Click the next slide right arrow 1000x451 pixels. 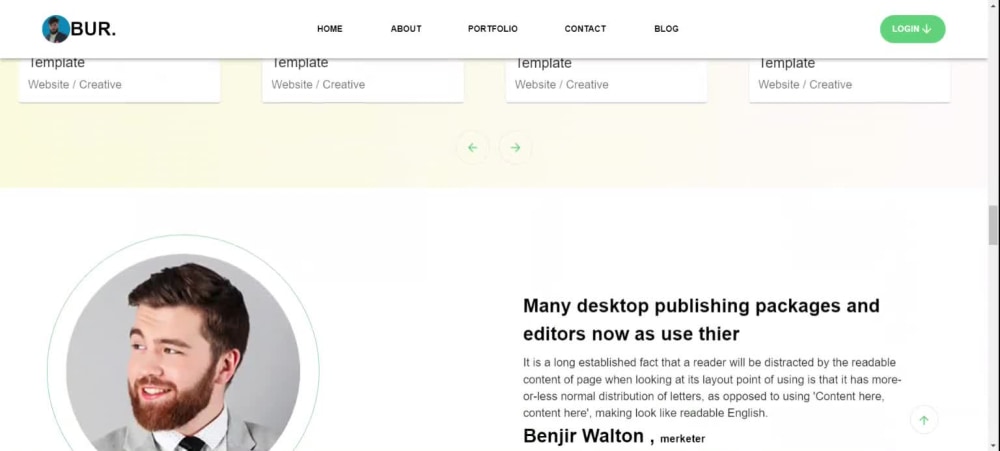point(515,147)
